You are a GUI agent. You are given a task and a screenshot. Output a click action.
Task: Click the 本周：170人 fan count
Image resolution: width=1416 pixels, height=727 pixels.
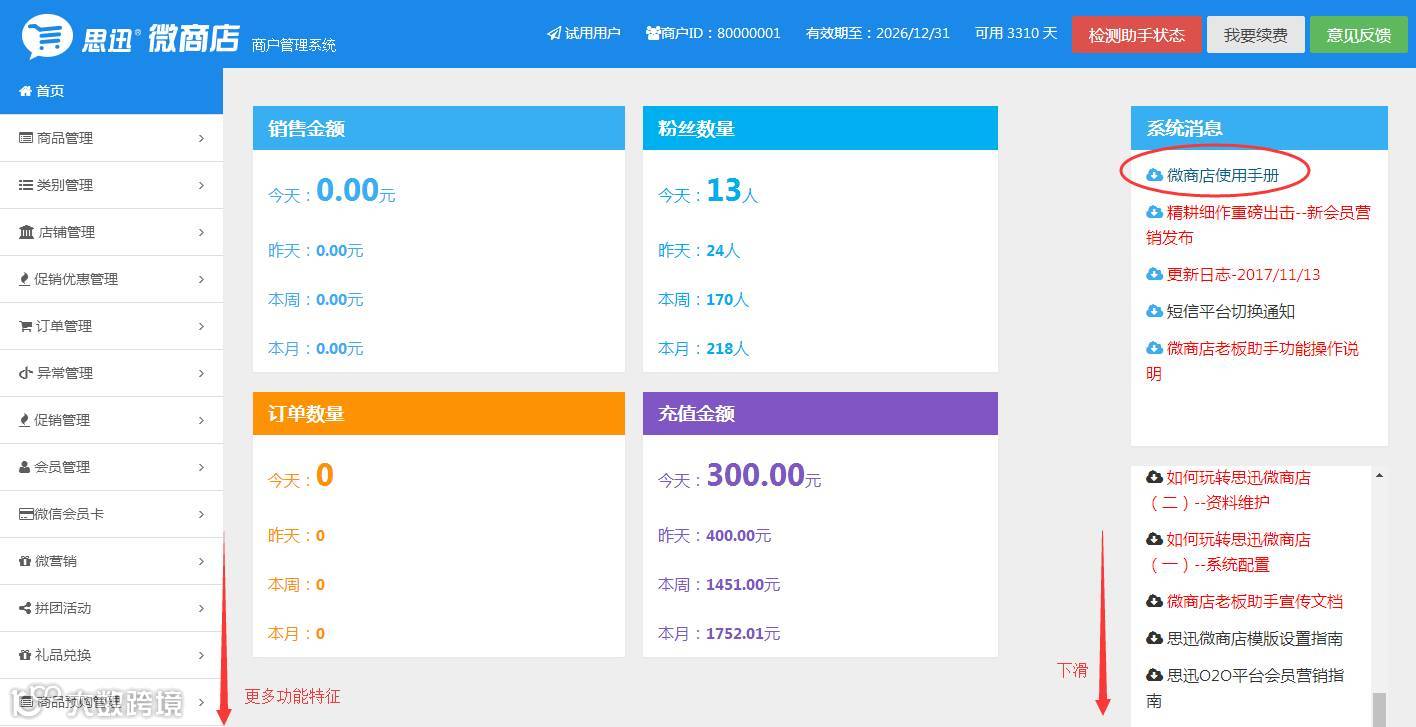703,299
